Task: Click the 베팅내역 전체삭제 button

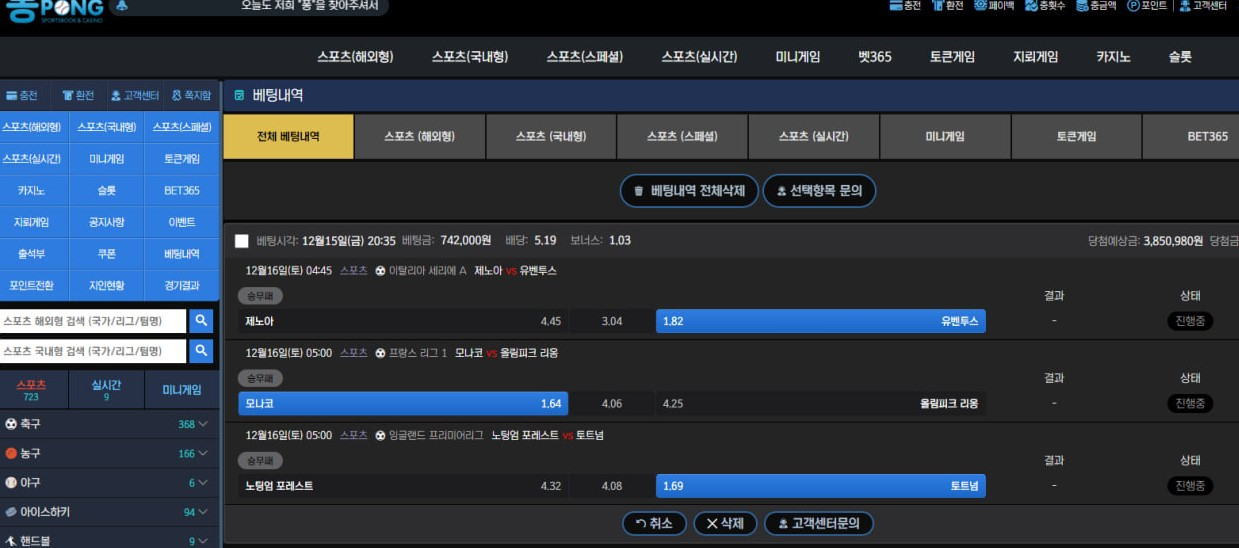Action: coord(688,191)
